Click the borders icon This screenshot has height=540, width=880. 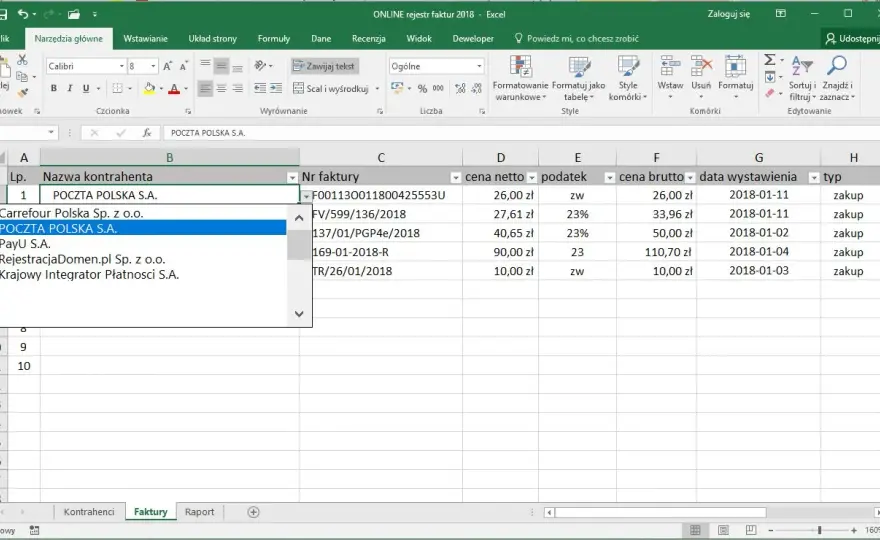tap(117, 88)
